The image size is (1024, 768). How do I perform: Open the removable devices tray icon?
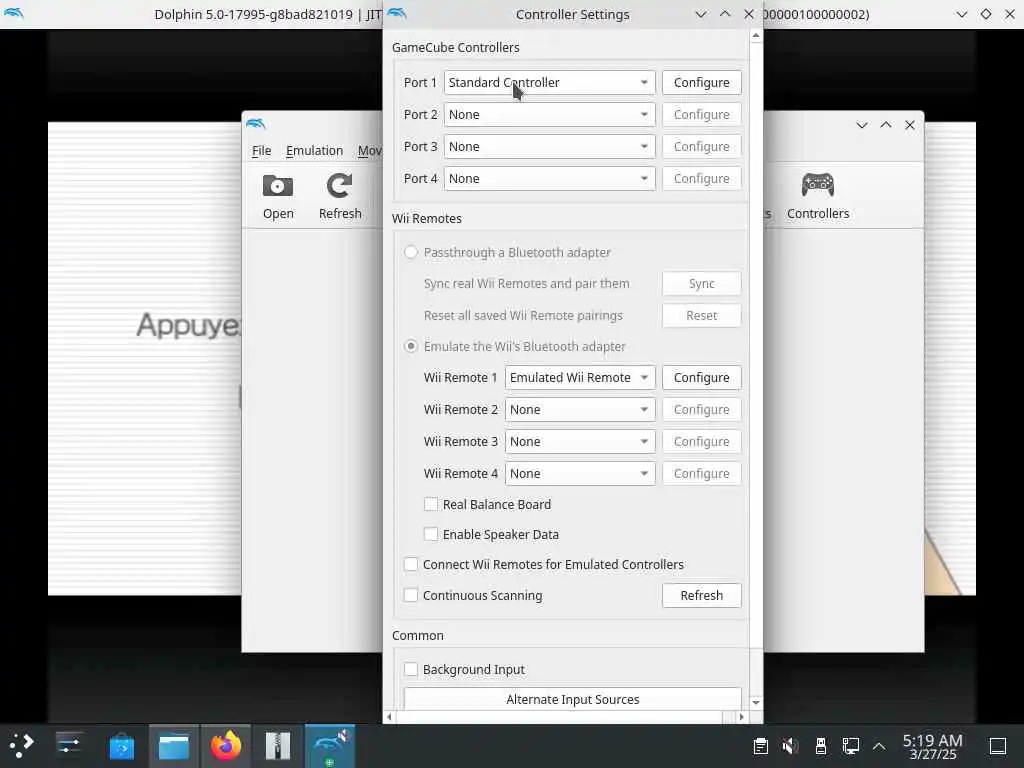coord(821,746)
